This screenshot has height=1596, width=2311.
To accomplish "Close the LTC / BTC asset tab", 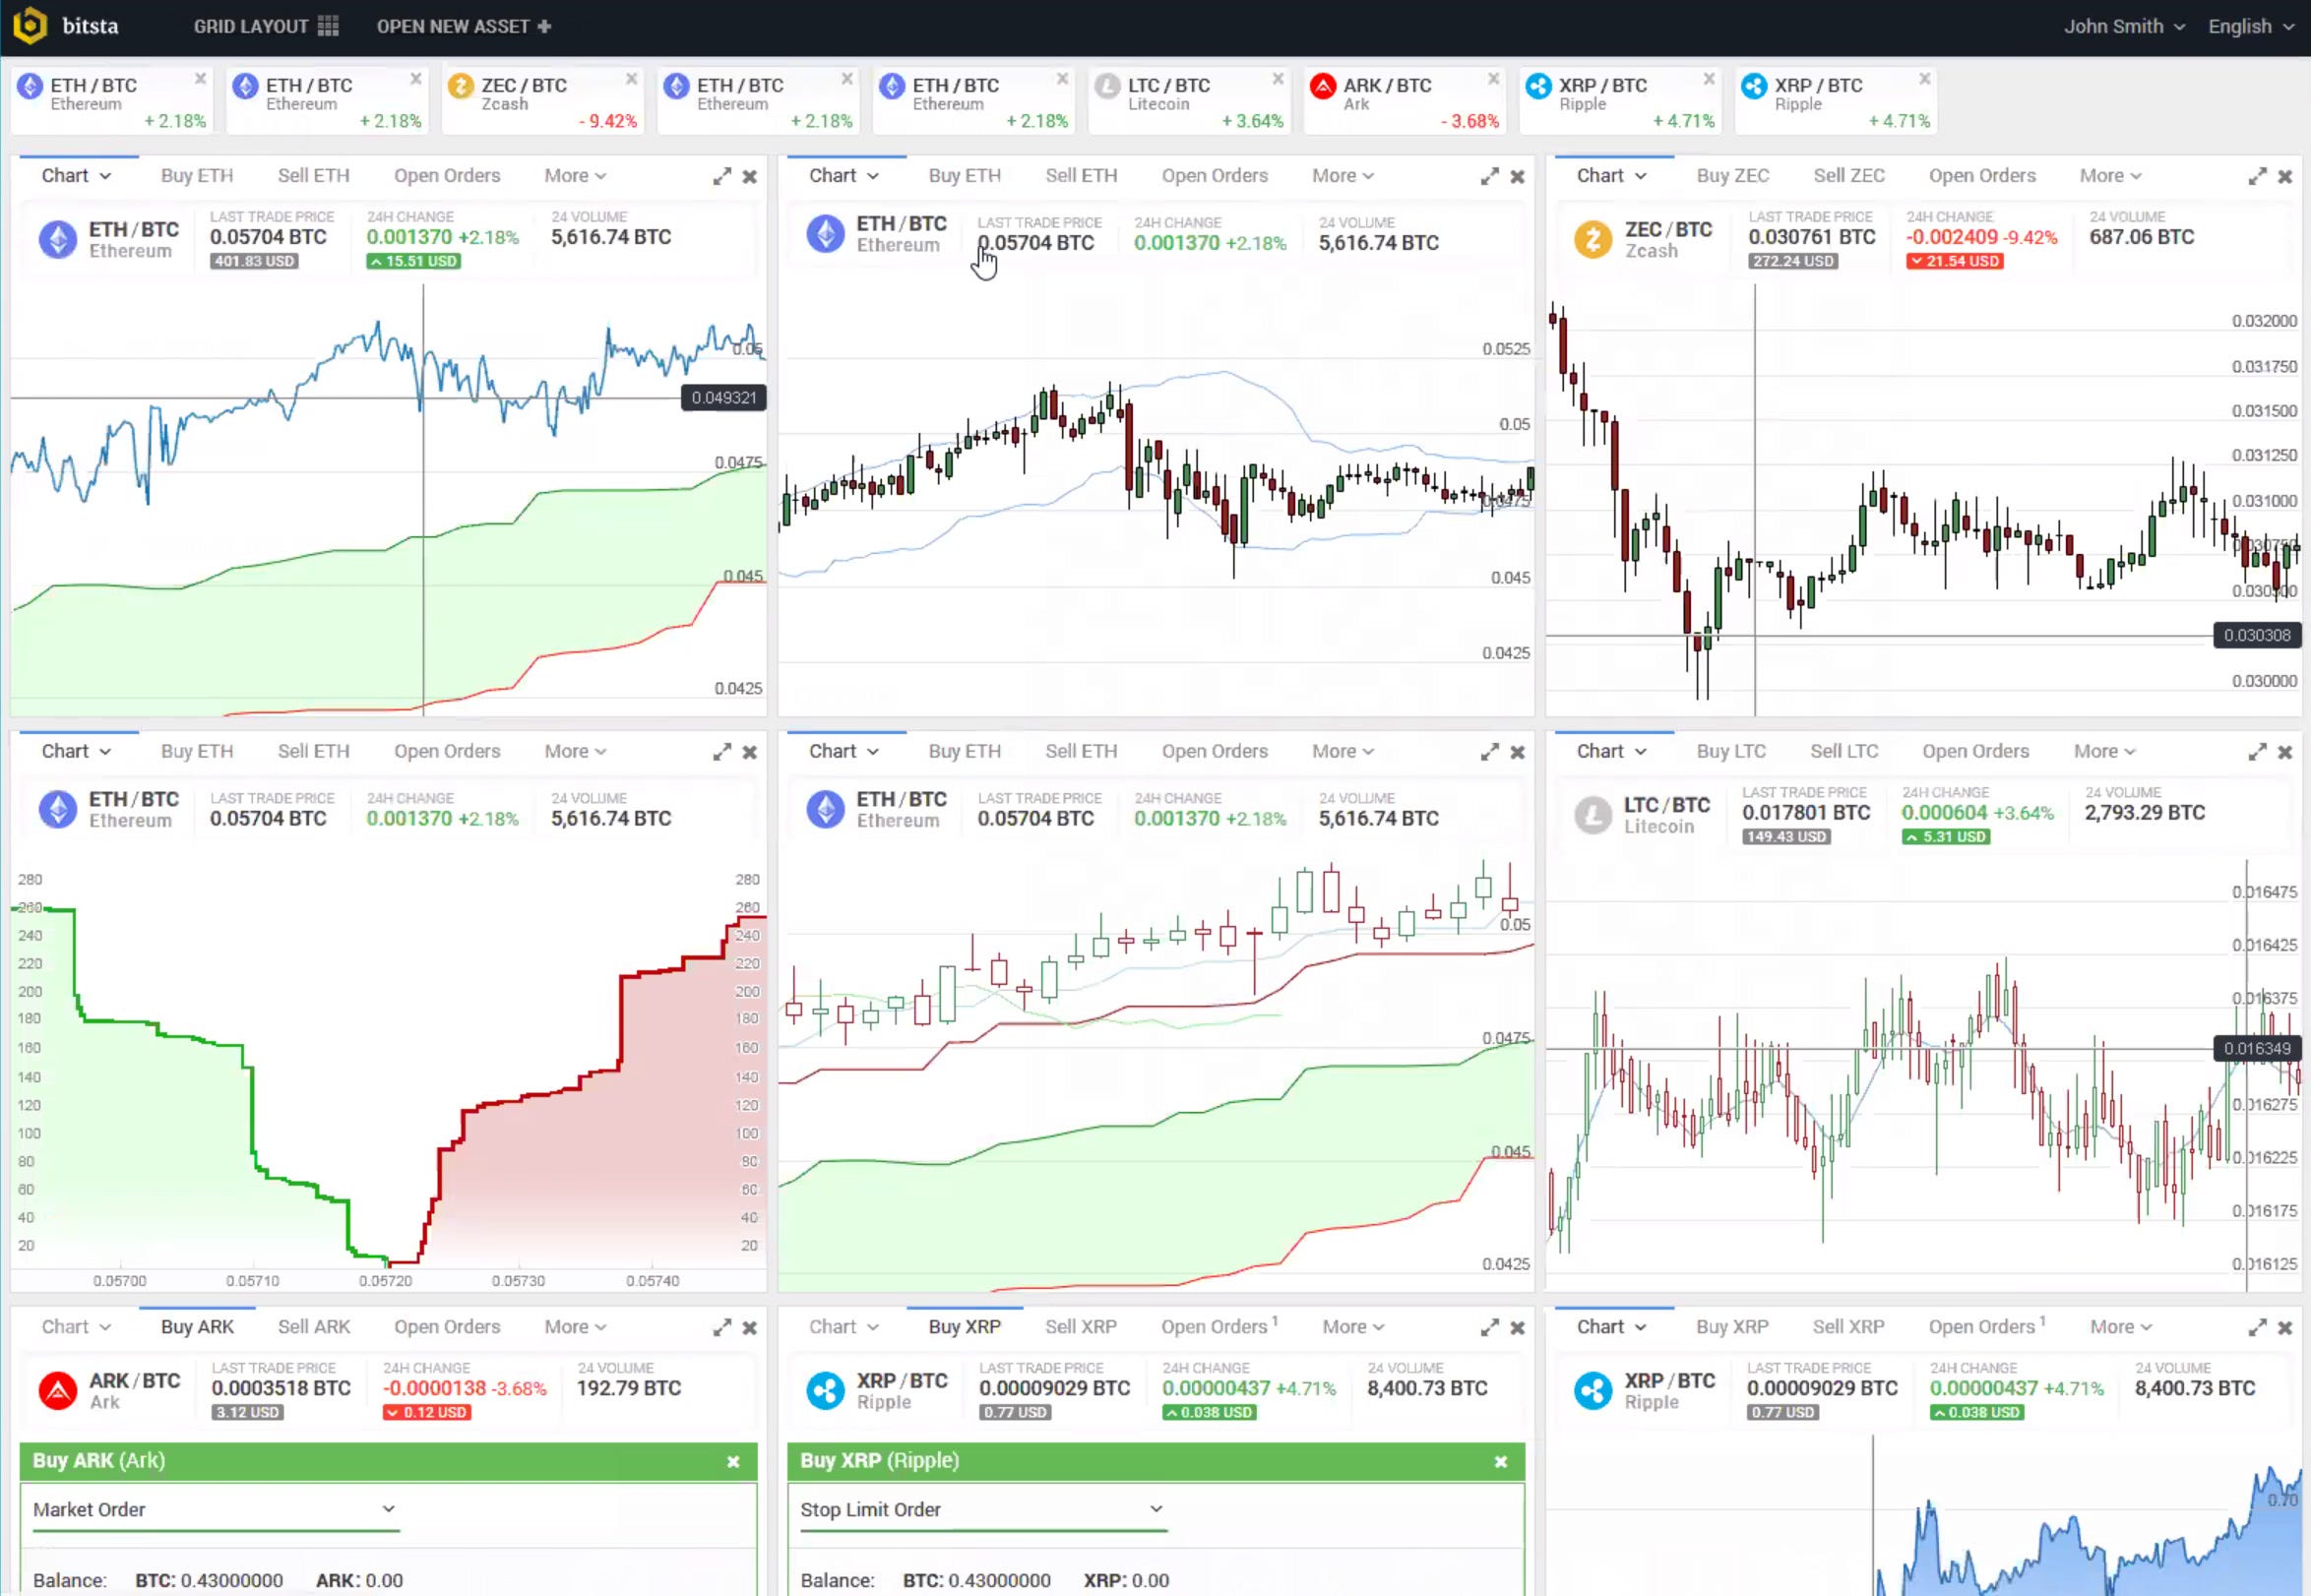I will point(1278,79).
